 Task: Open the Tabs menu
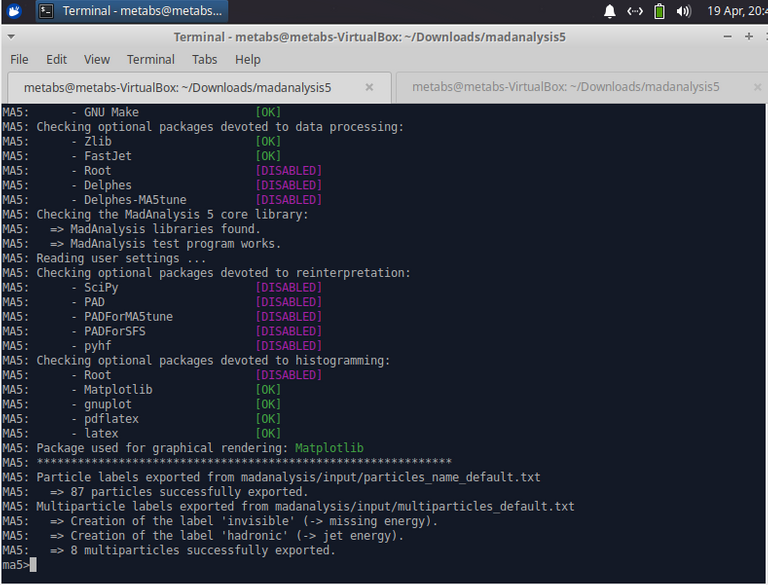(204, 60)
